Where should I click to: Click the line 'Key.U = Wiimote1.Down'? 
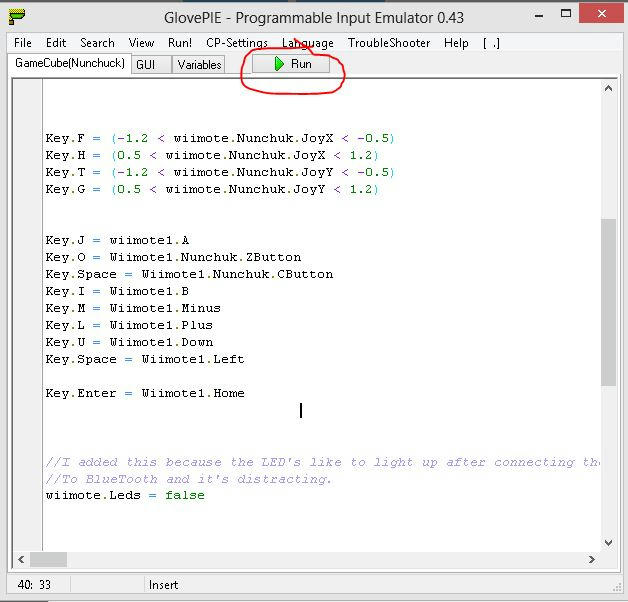129,342
